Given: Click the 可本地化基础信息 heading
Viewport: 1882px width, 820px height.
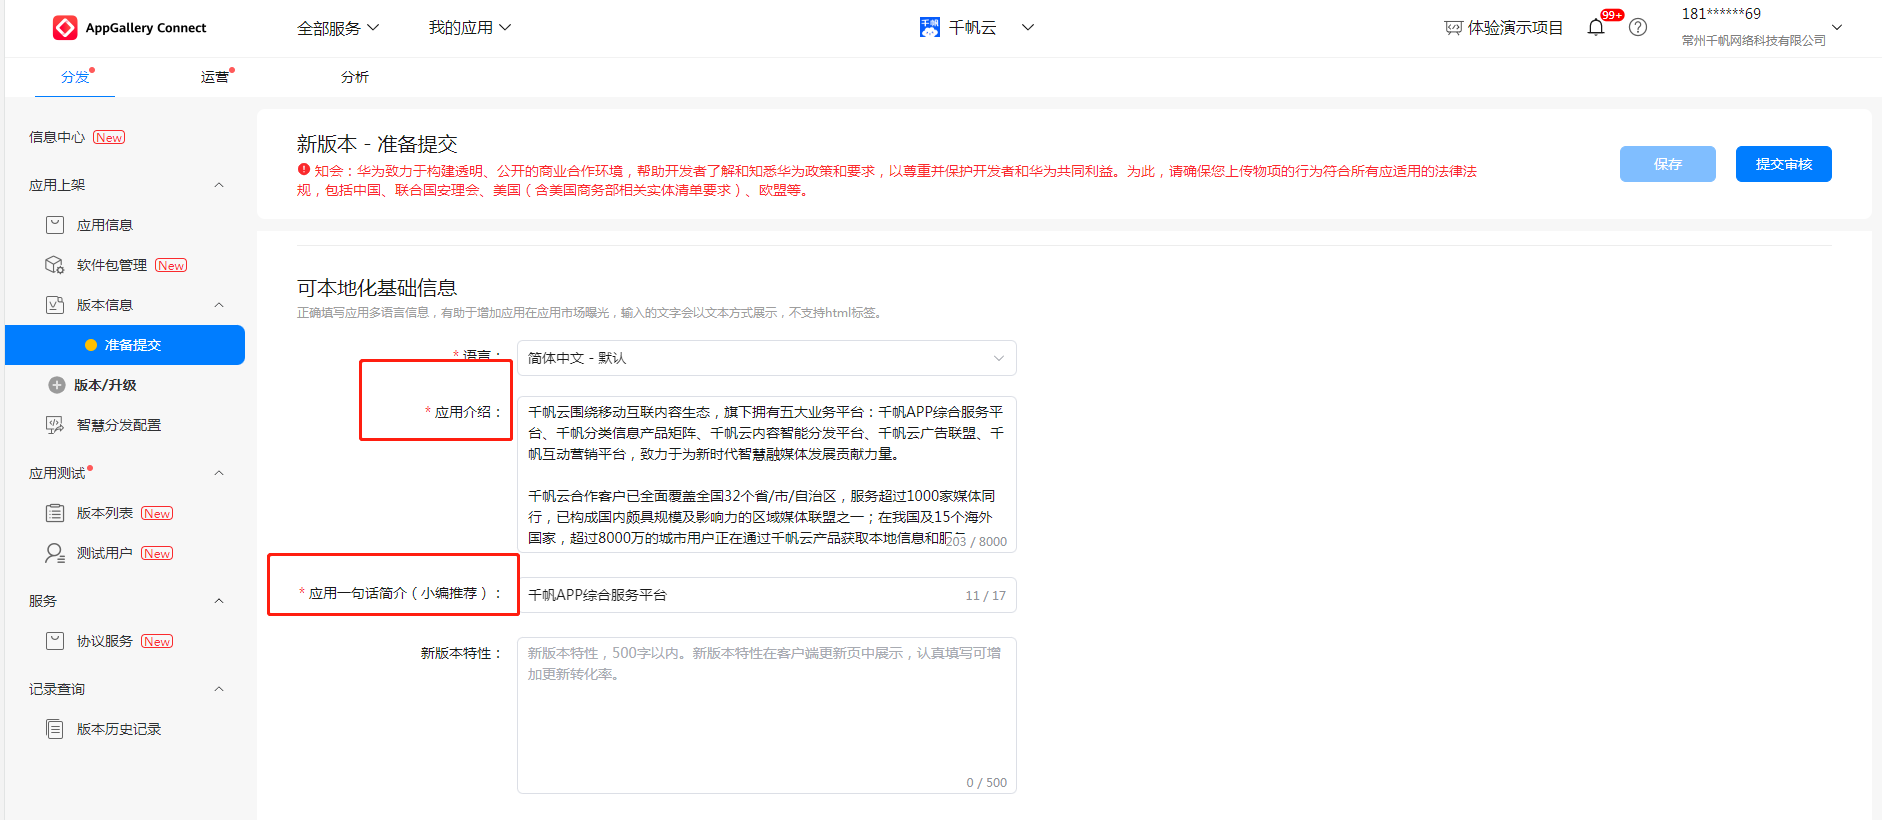Looking at the screenshot, I should tap(377, 288).
